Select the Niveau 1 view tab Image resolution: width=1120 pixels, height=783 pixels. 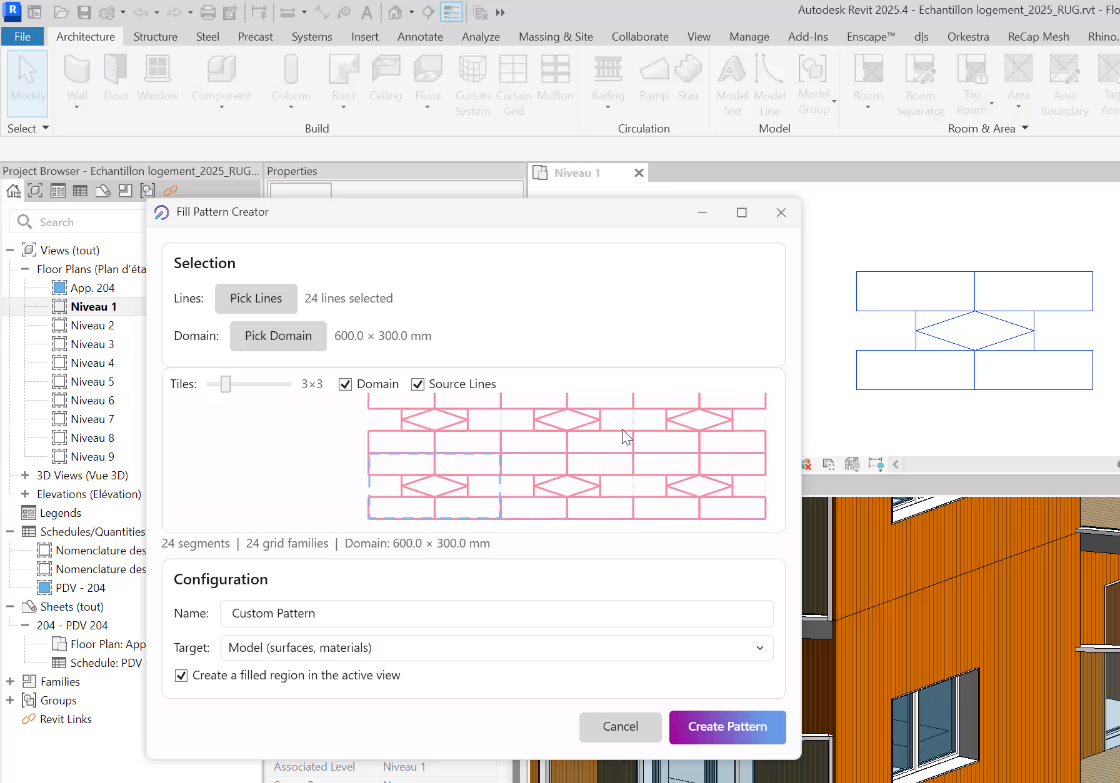coord(577,173)
